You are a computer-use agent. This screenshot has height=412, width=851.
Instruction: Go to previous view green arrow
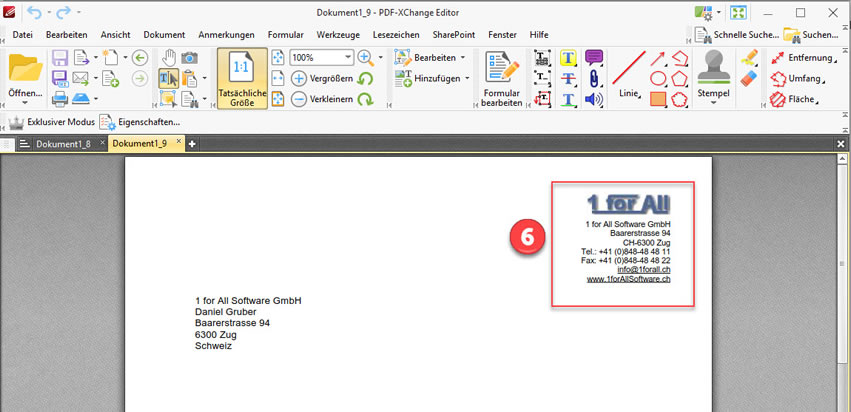[140, 58]
